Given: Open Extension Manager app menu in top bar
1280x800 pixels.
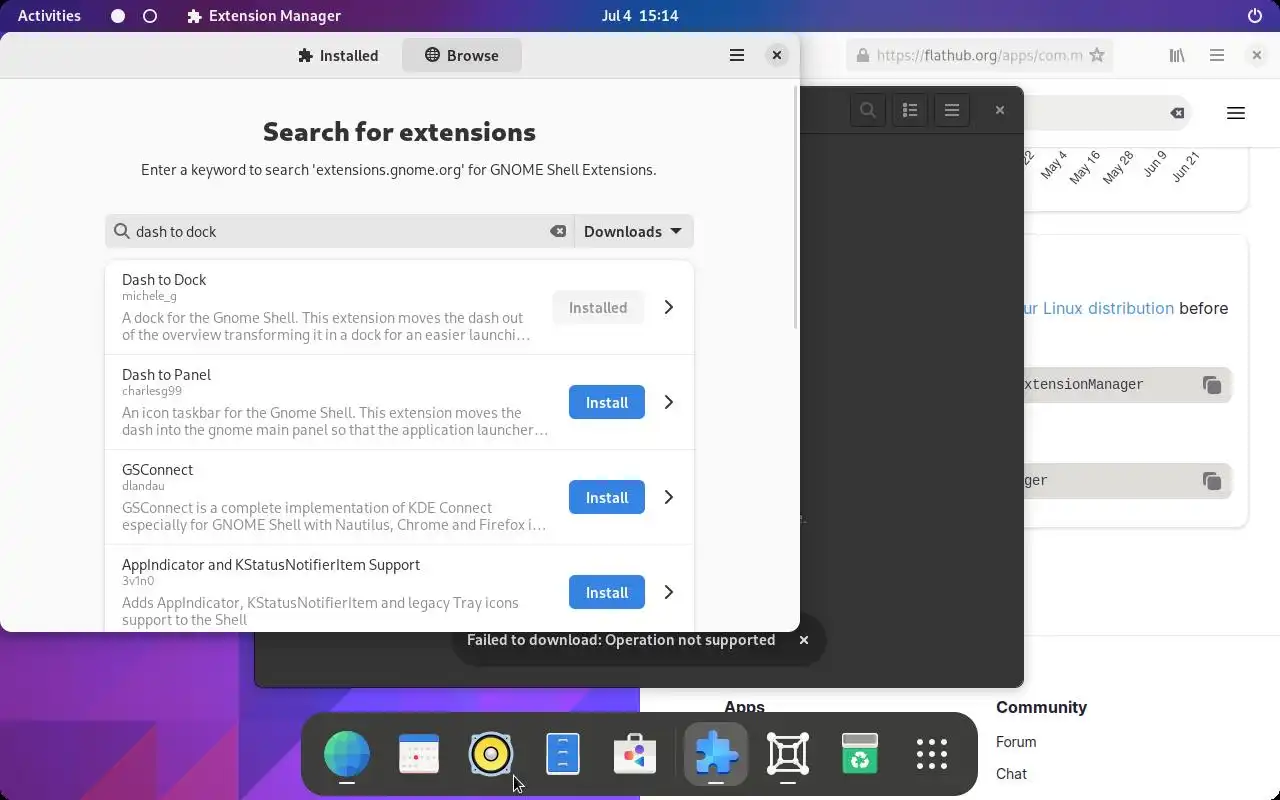Looking at the screenshot, I should click(x=264, y=16).
